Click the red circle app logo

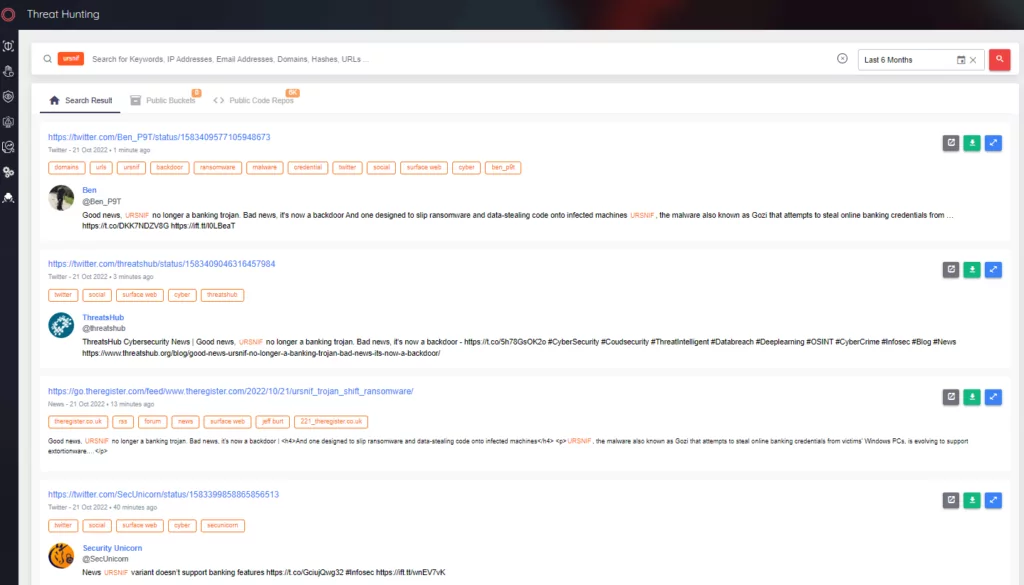point(8,14)
